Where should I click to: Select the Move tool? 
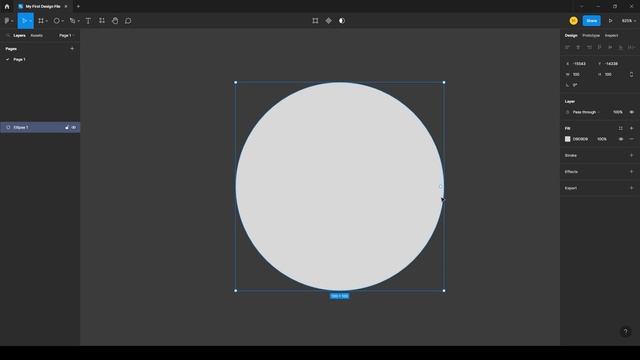[x=24, y=21]
